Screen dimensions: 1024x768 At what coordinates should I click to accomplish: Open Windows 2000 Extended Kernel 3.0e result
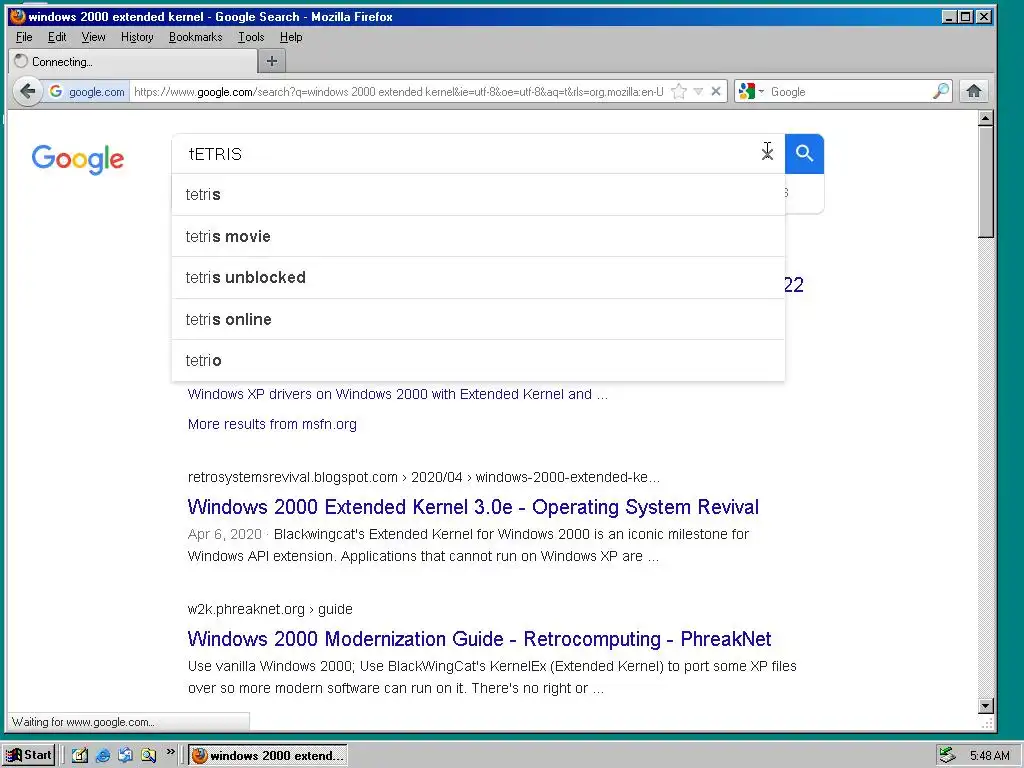pos(473,507)
